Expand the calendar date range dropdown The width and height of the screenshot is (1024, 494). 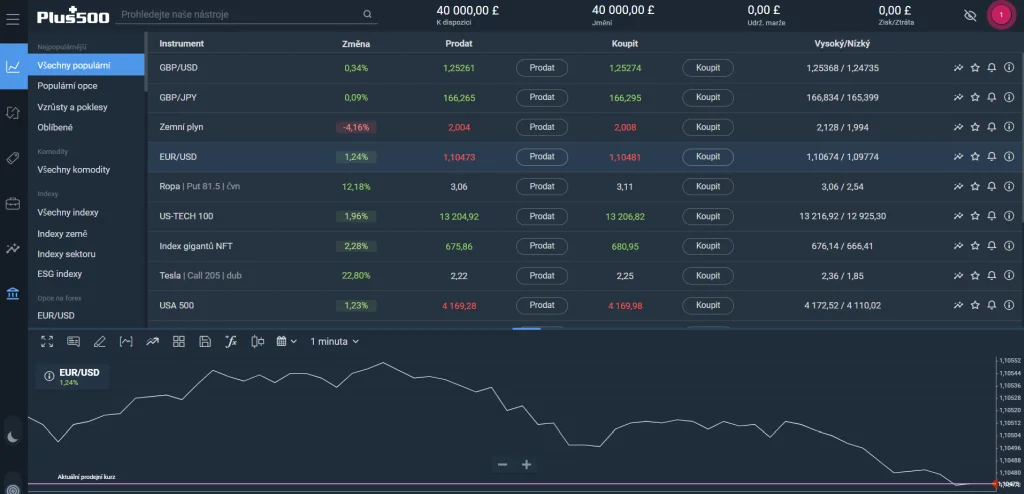tap(286, 341)
